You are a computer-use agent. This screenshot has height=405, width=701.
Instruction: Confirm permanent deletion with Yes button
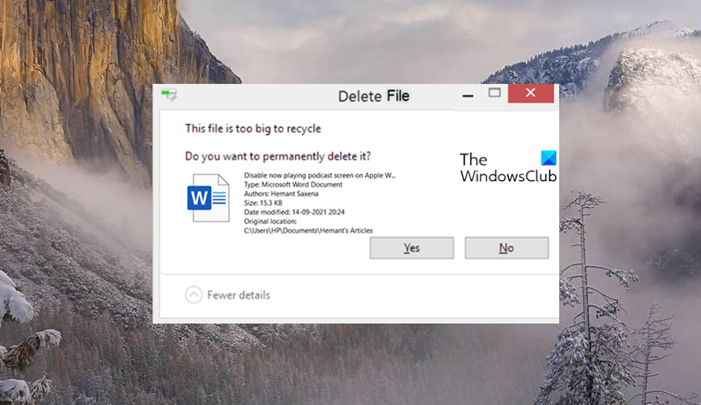click(411, 248)
